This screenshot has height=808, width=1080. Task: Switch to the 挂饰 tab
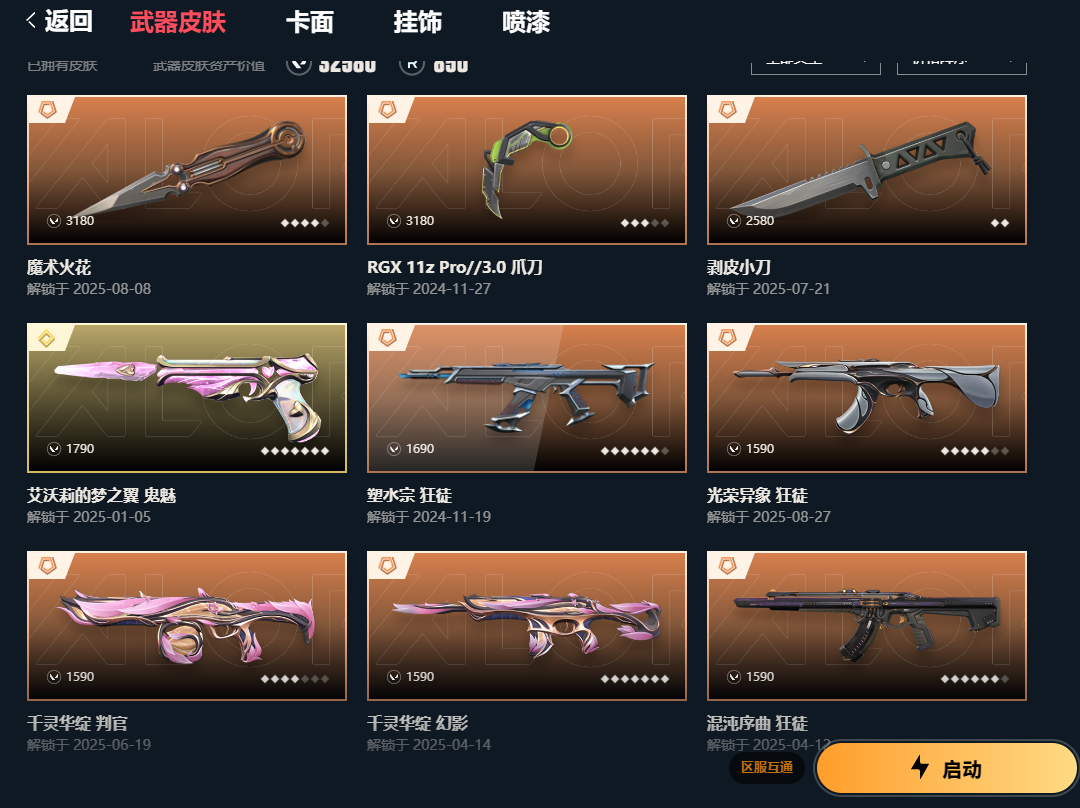coord(418,22)
